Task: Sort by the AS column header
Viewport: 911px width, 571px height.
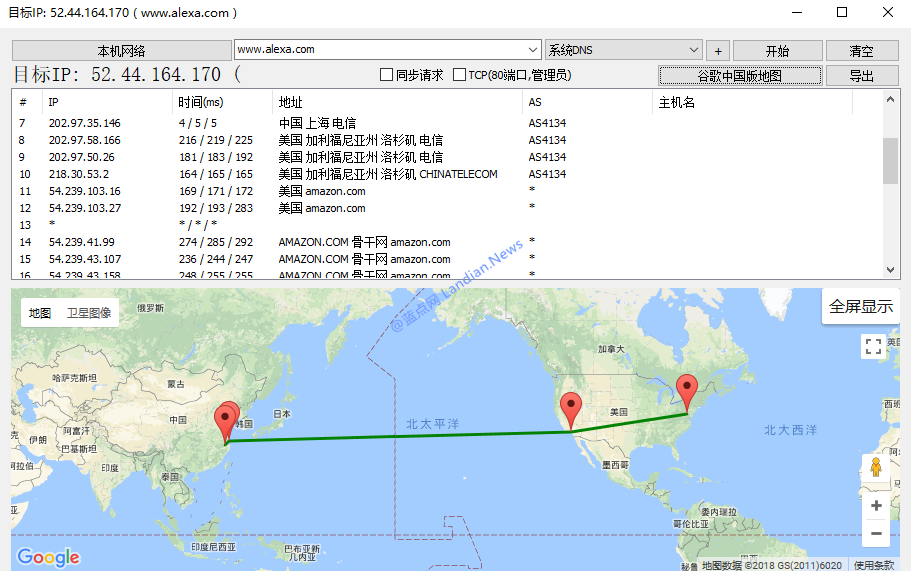Action: [587, 102]
